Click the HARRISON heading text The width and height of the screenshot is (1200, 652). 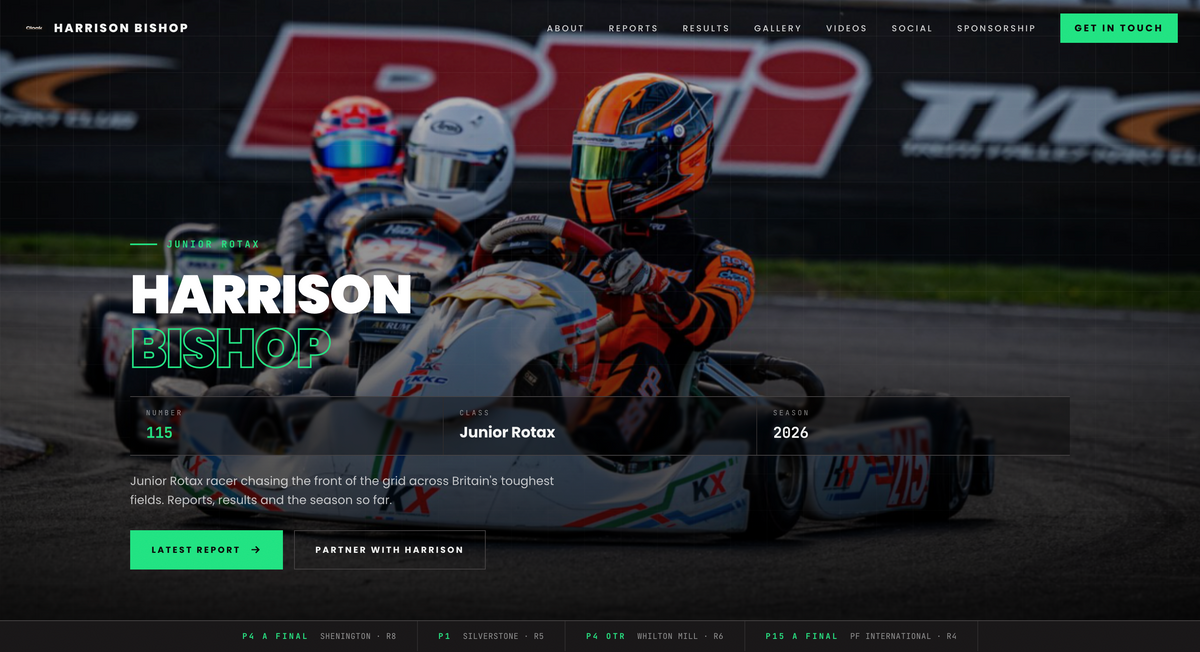click(x=271, y=295)
